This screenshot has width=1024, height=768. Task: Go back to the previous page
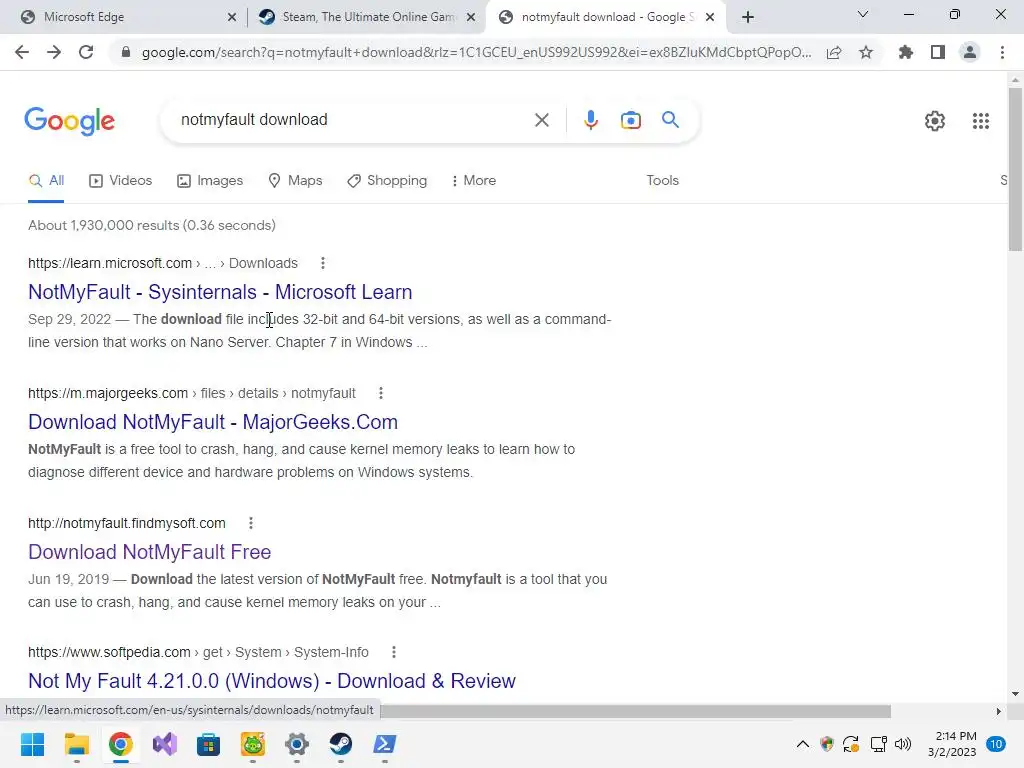[x=22, y=52]
